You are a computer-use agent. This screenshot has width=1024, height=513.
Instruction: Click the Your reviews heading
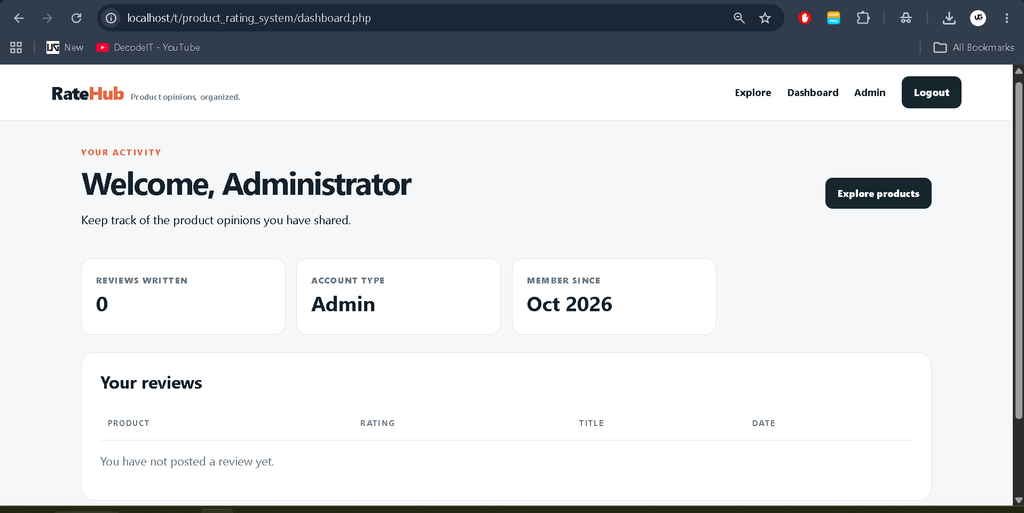point(151,382)
